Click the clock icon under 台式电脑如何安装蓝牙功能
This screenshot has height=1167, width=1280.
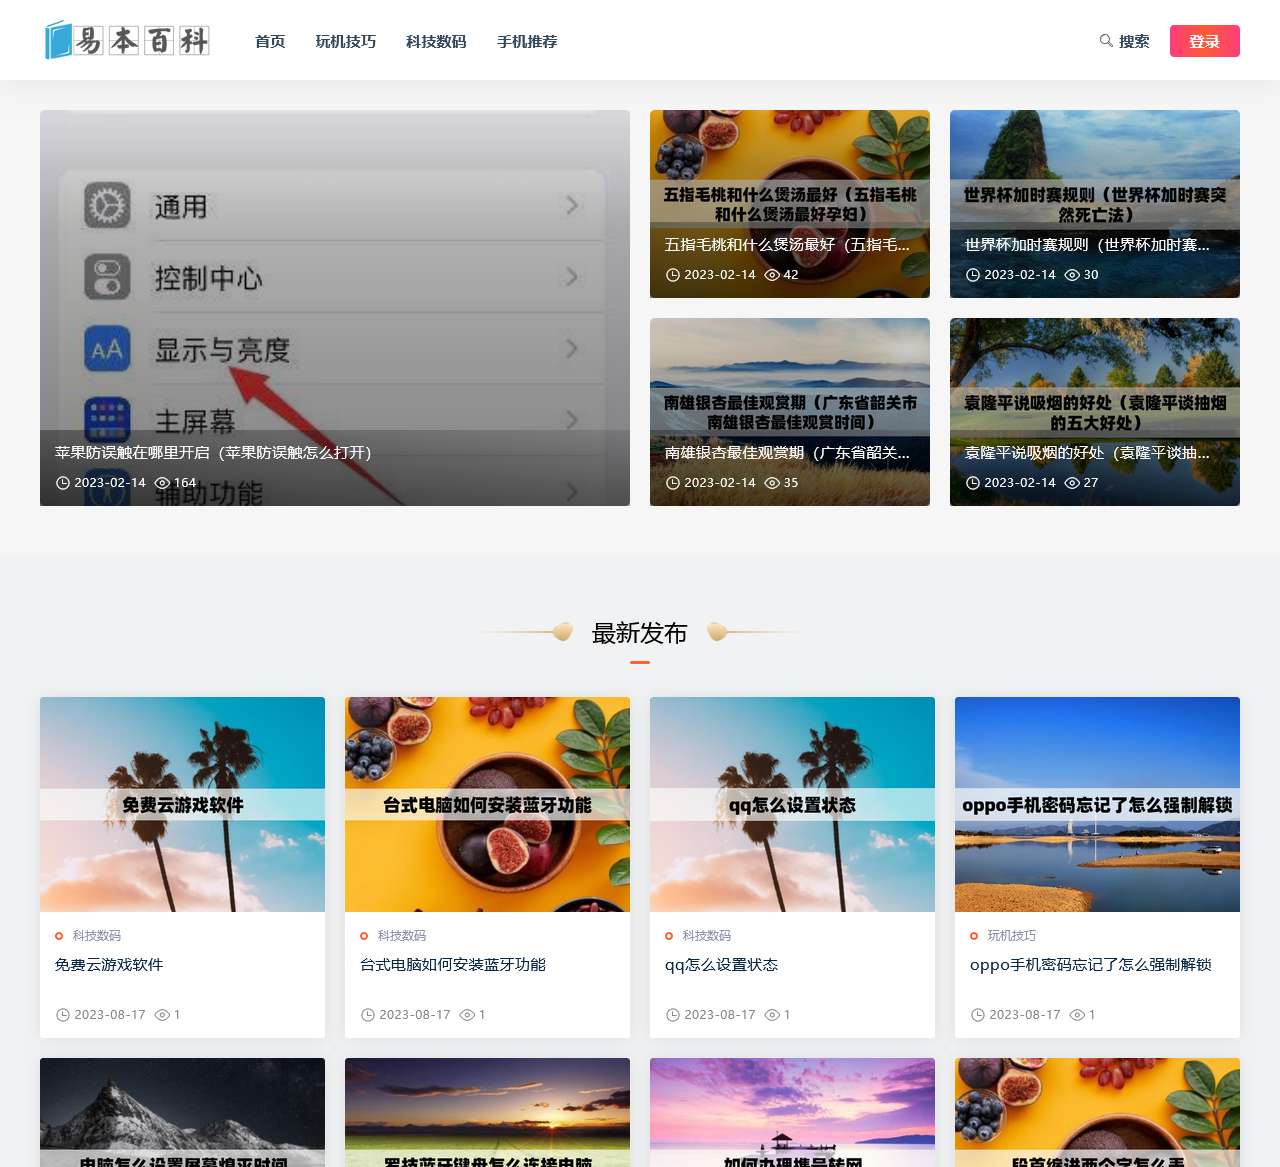(x=368, y=1015)
